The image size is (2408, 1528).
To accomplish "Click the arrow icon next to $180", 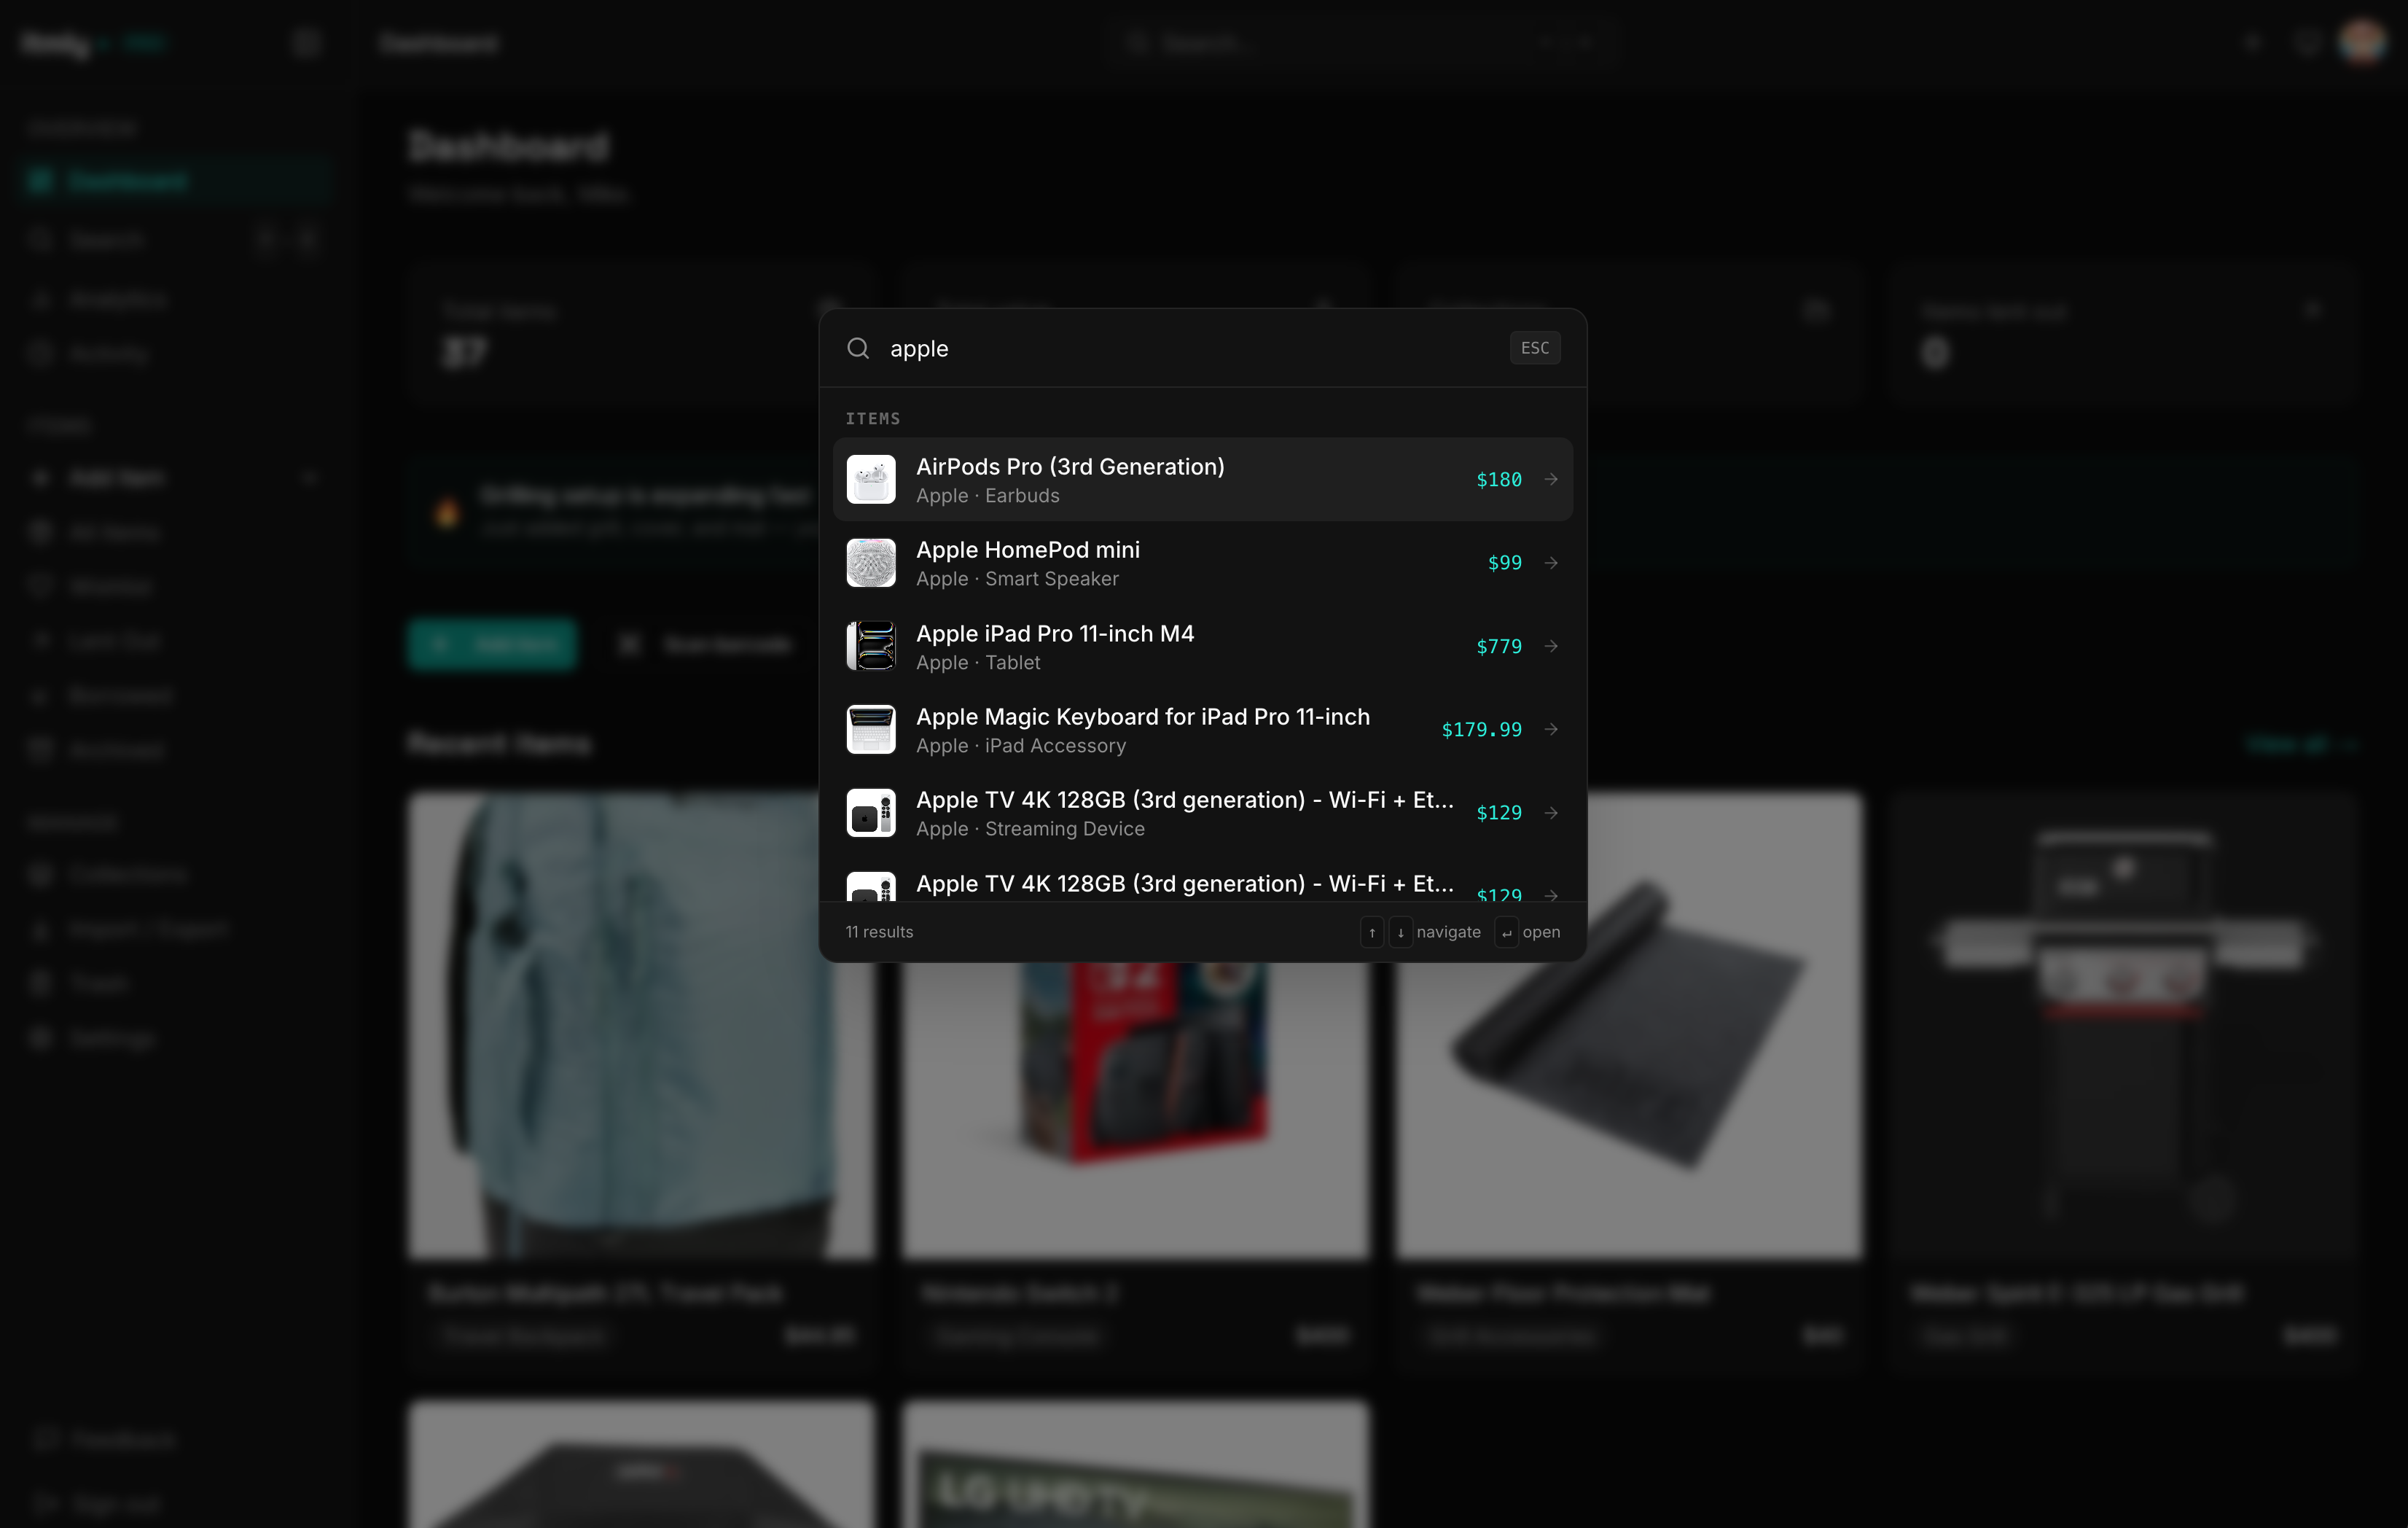I will point(1551,479).
